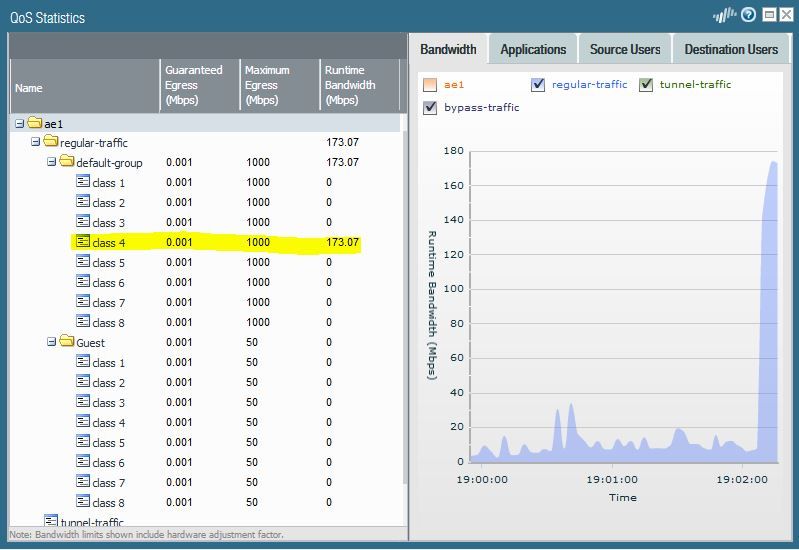Open the help question mark icon
Viewport: 799px width, 550px height.
[x=749, y=15]
